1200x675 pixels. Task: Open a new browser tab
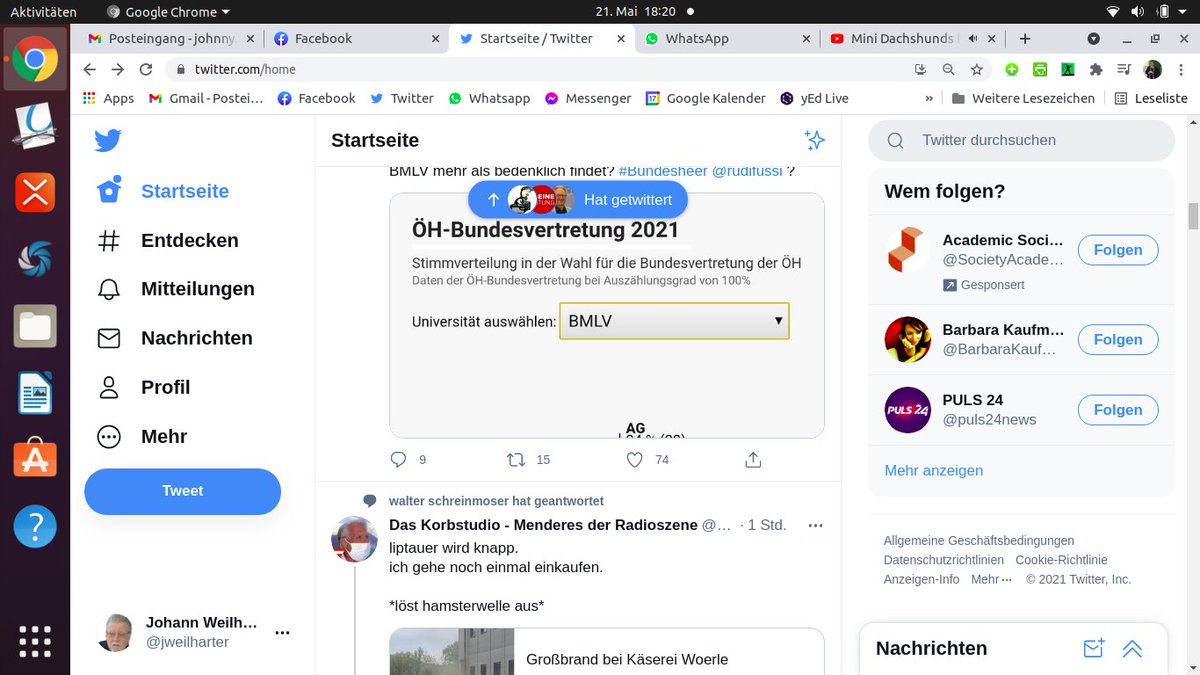[1025, 39]
